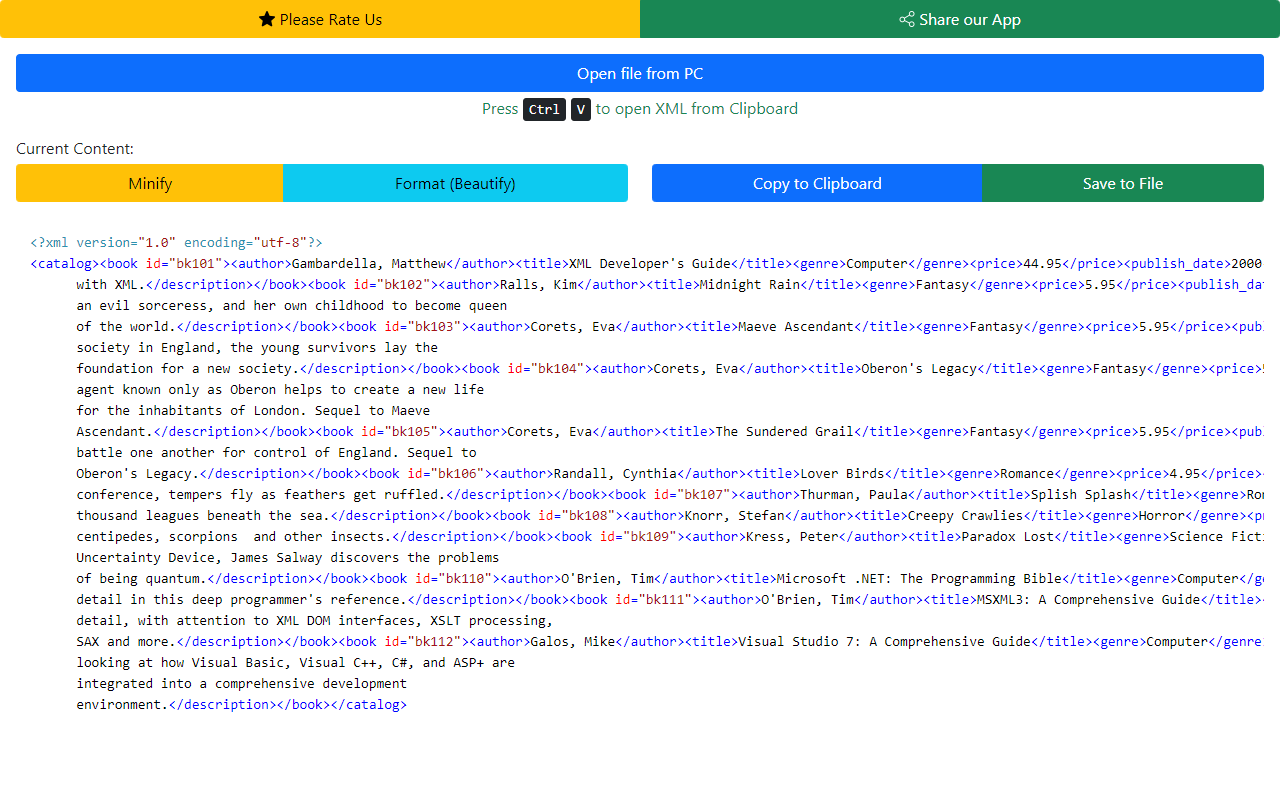
Task: Click the title "Midnight Rain" in the XML
Action: point(752,284)
